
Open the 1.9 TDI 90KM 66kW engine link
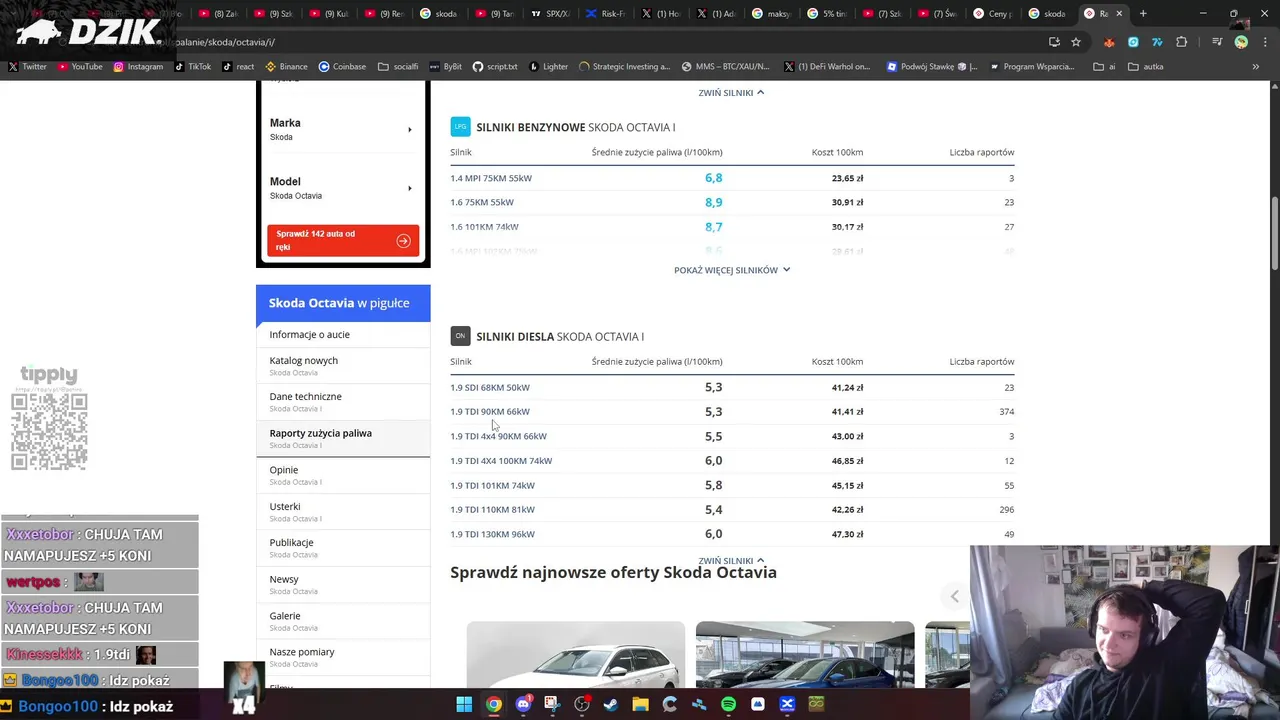[x=489, y=411]
